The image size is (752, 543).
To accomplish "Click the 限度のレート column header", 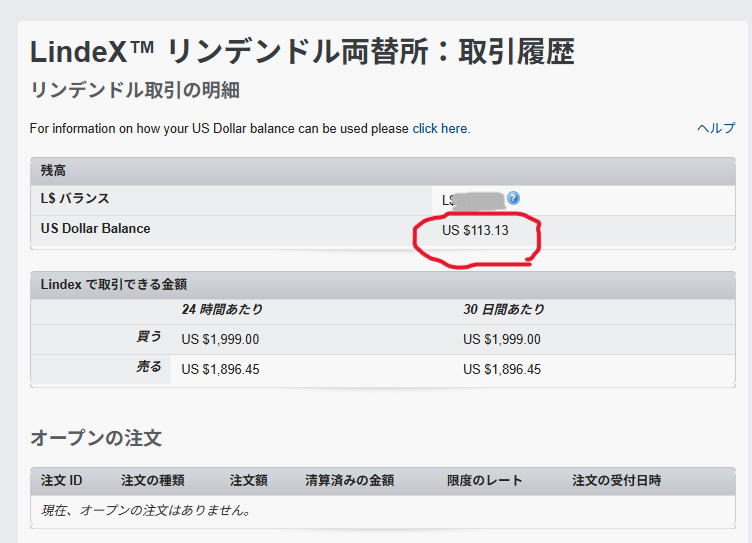I will 484,481.
